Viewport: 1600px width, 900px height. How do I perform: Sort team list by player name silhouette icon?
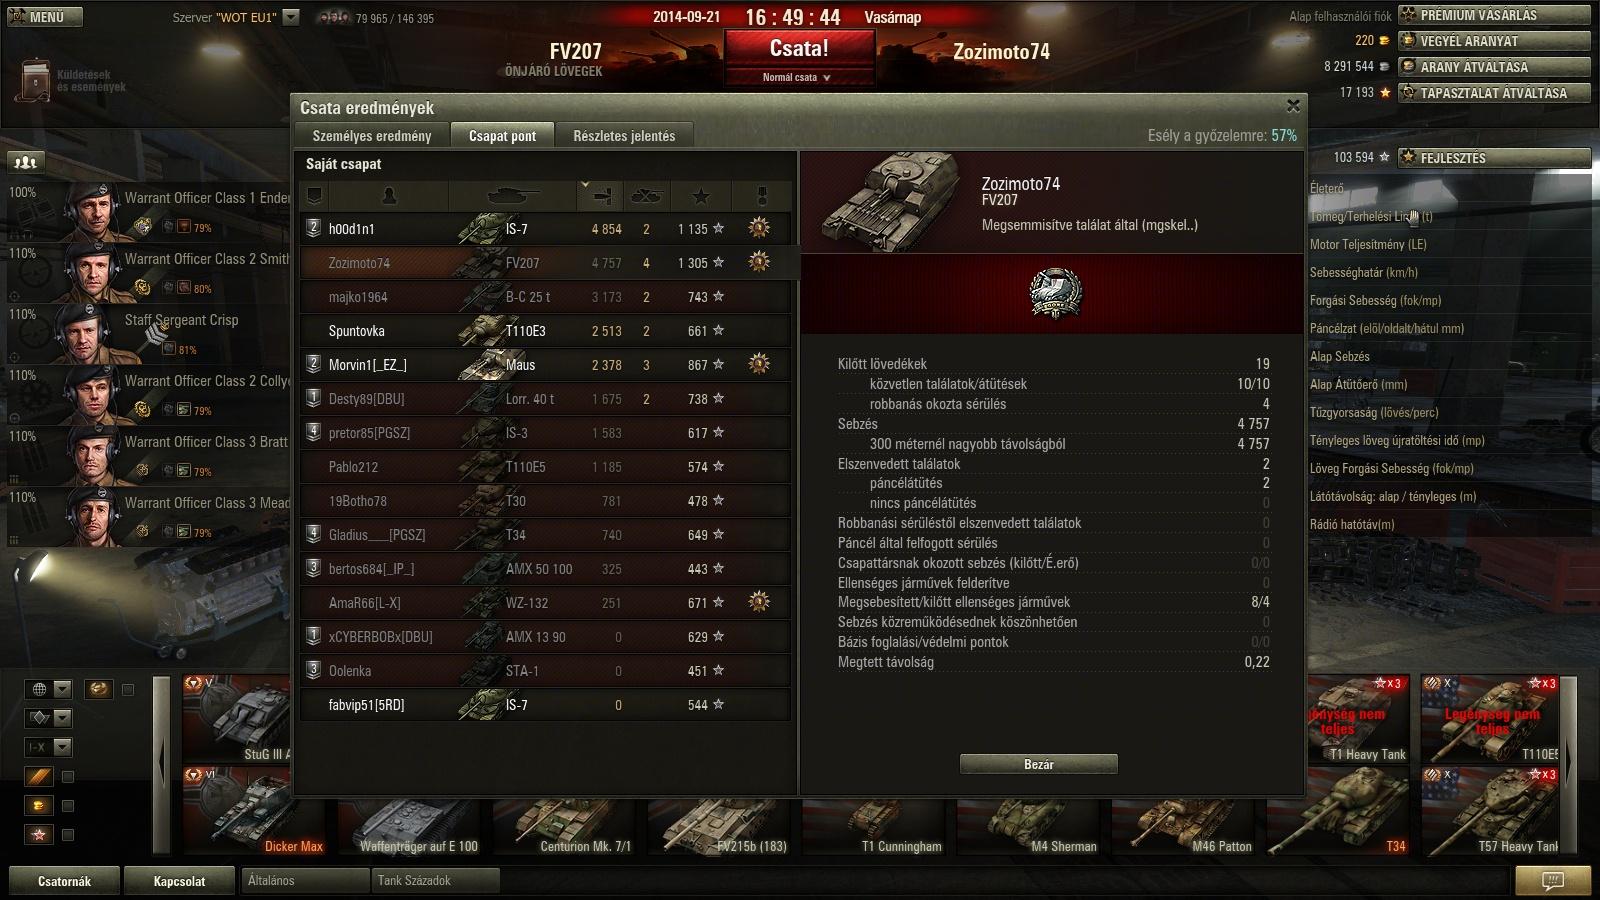[x=389, y=195]
